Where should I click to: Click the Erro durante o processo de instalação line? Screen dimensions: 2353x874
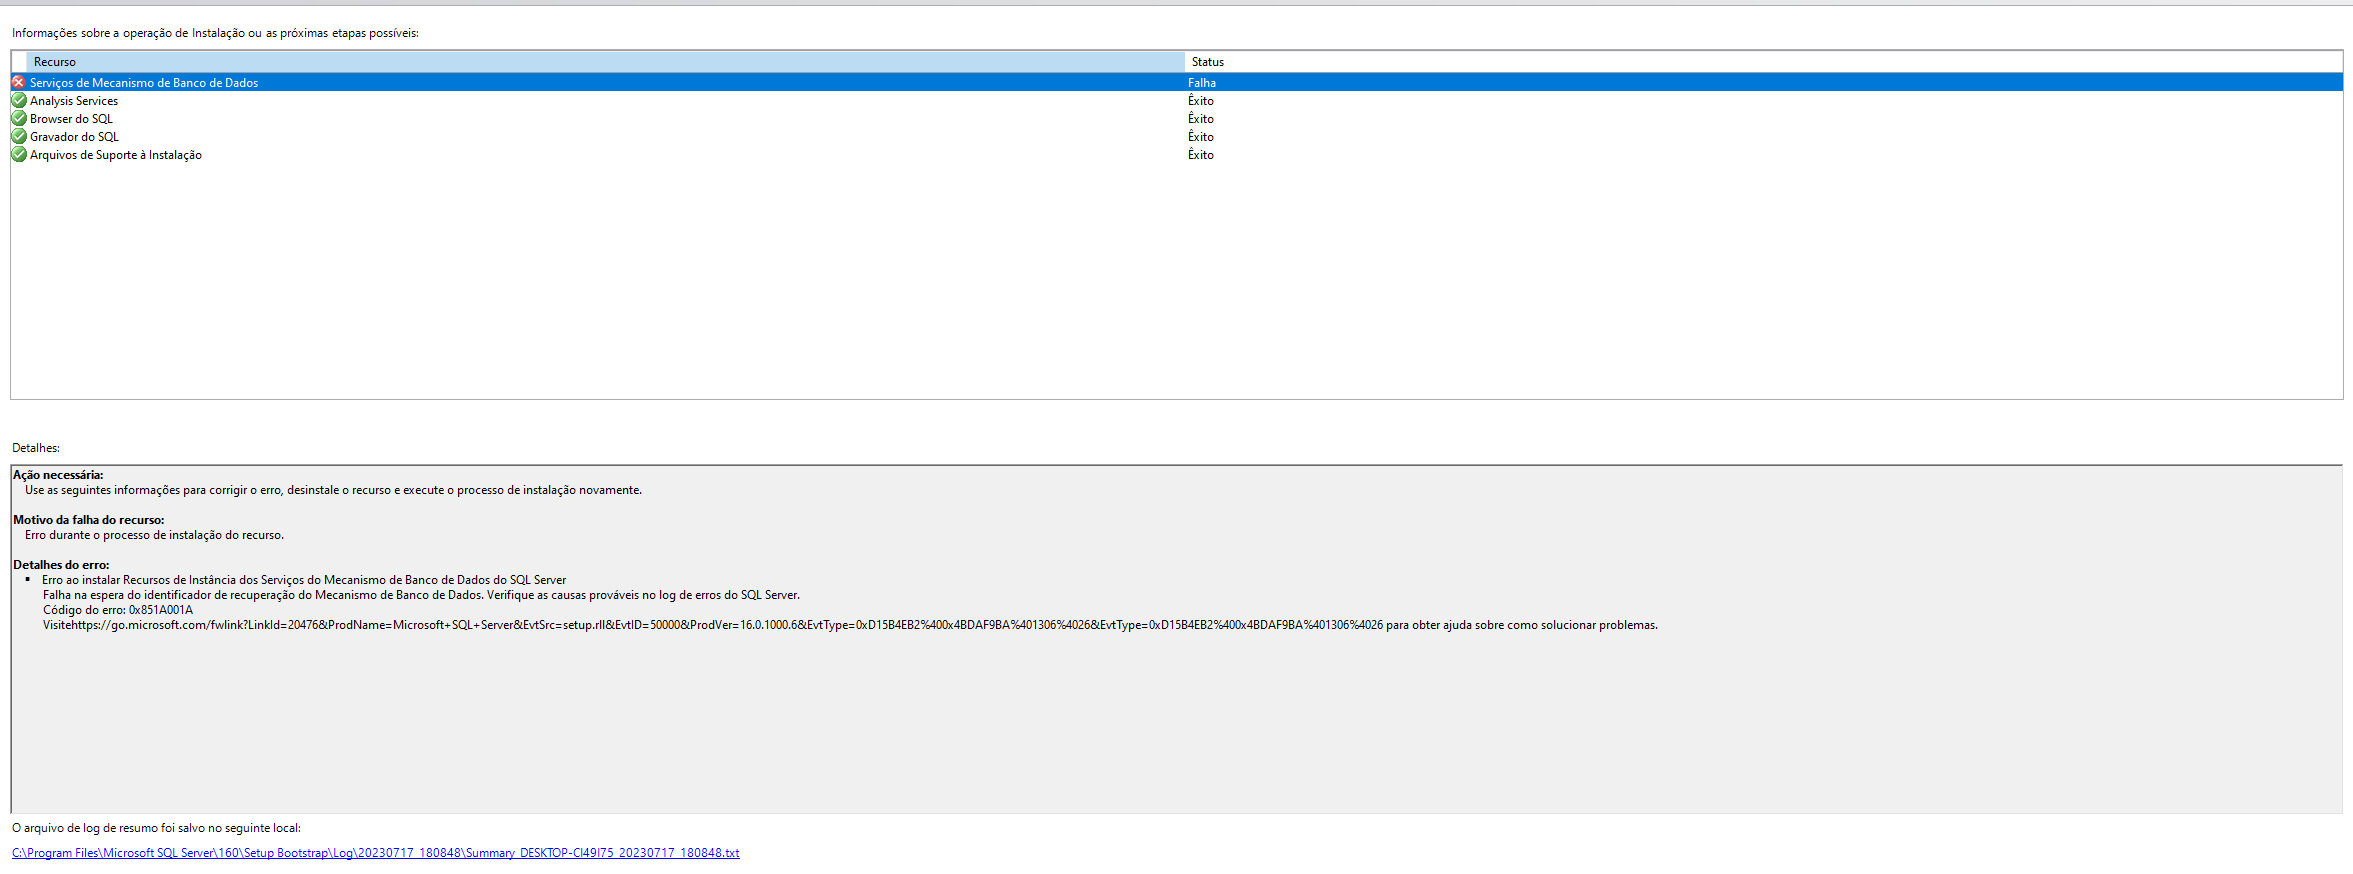pos(154,535)
